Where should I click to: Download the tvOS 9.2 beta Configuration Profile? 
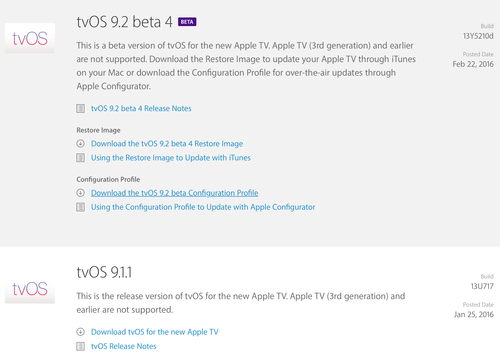pyautogui.click(x=174, y=193)
